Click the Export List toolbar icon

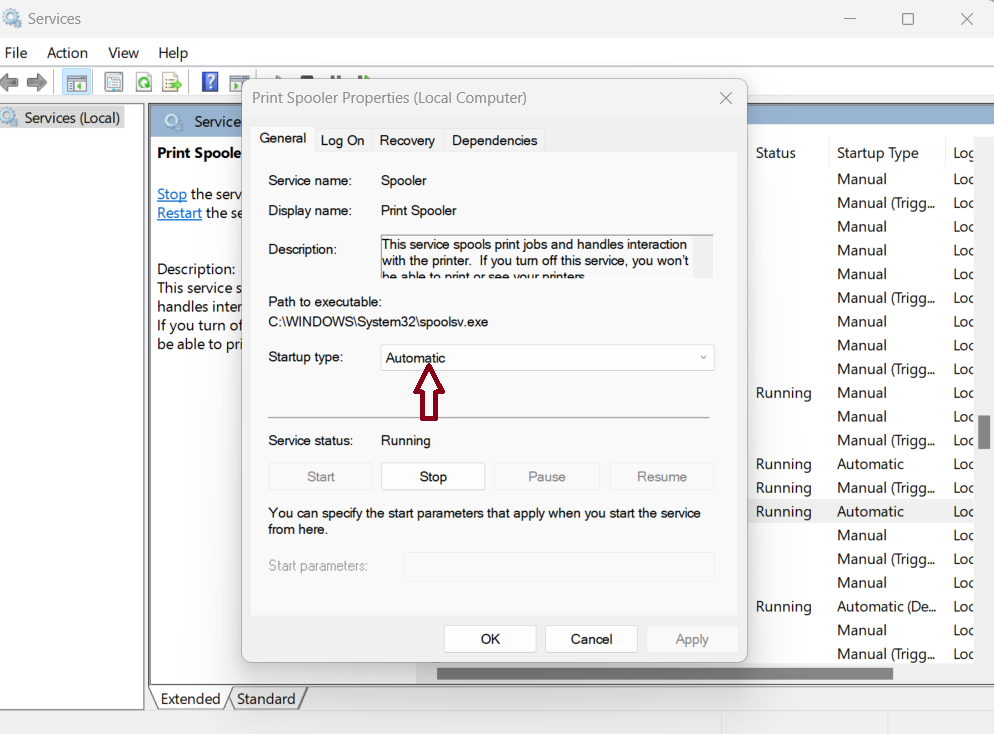[x=172, y=82]
